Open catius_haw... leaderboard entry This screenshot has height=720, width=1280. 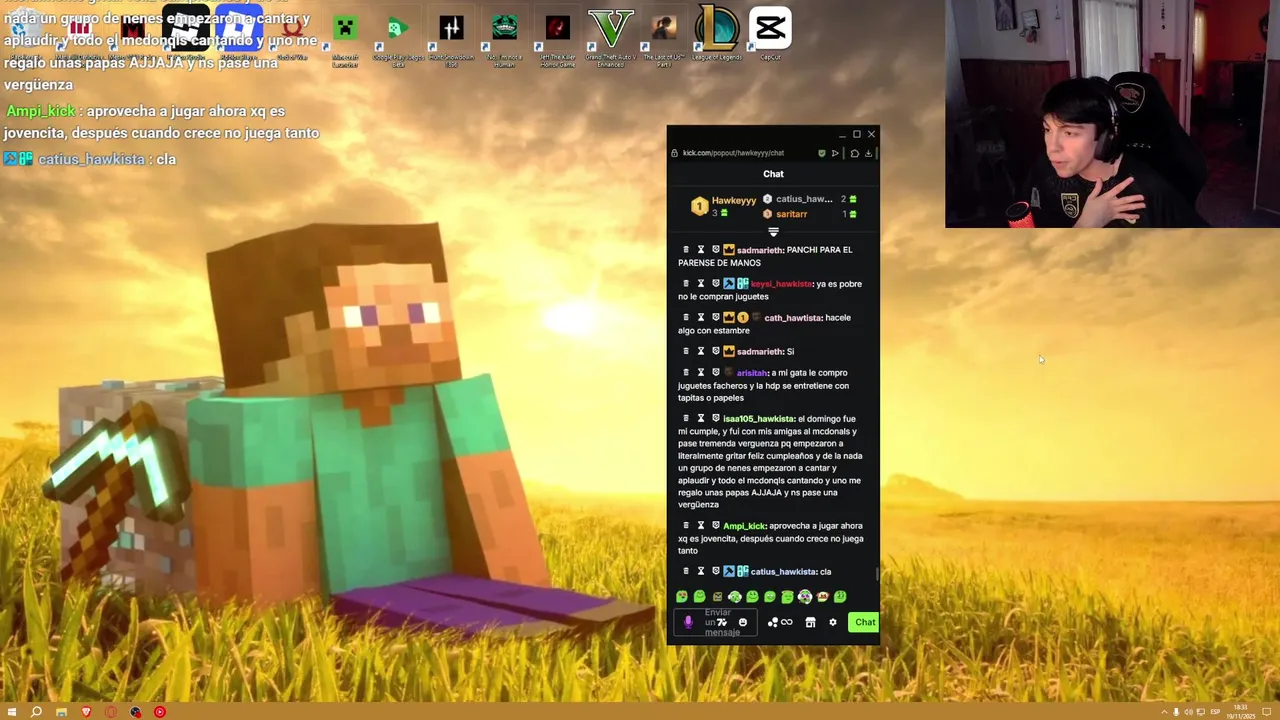[809, 199]
